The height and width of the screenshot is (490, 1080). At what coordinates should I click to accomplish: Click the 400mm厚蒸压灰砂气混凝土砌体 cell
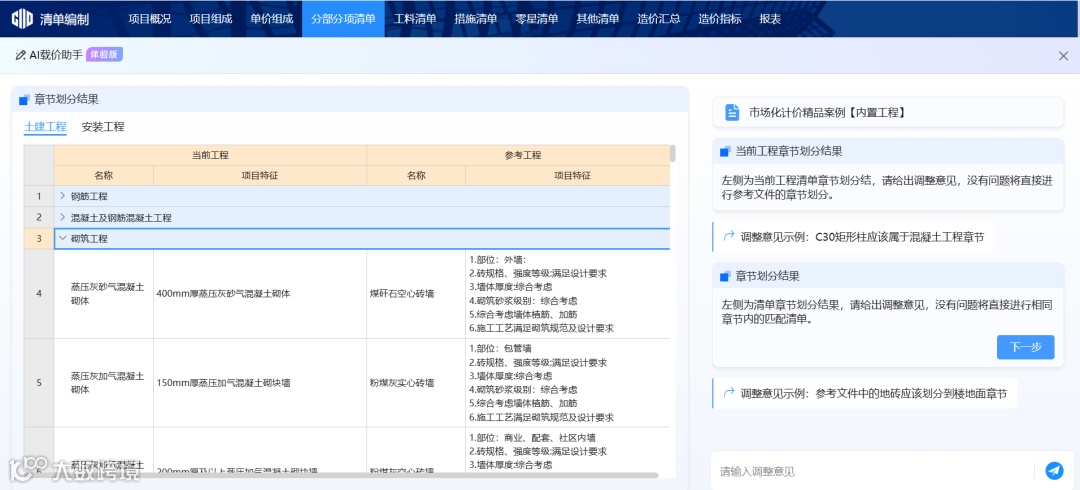pos(260,294)
